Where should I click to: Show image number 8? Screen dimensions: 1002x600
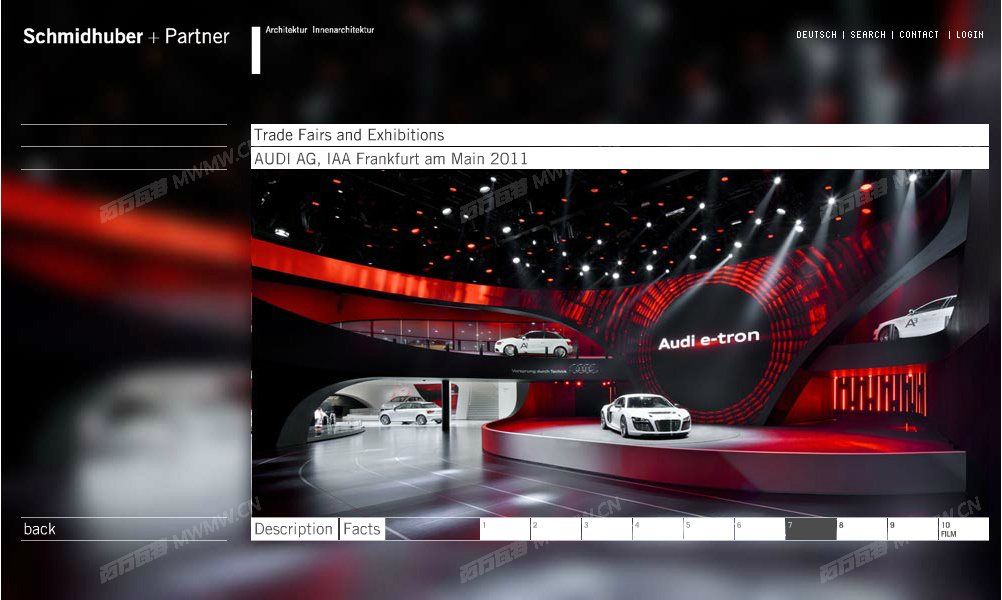(x=862, y=529)
